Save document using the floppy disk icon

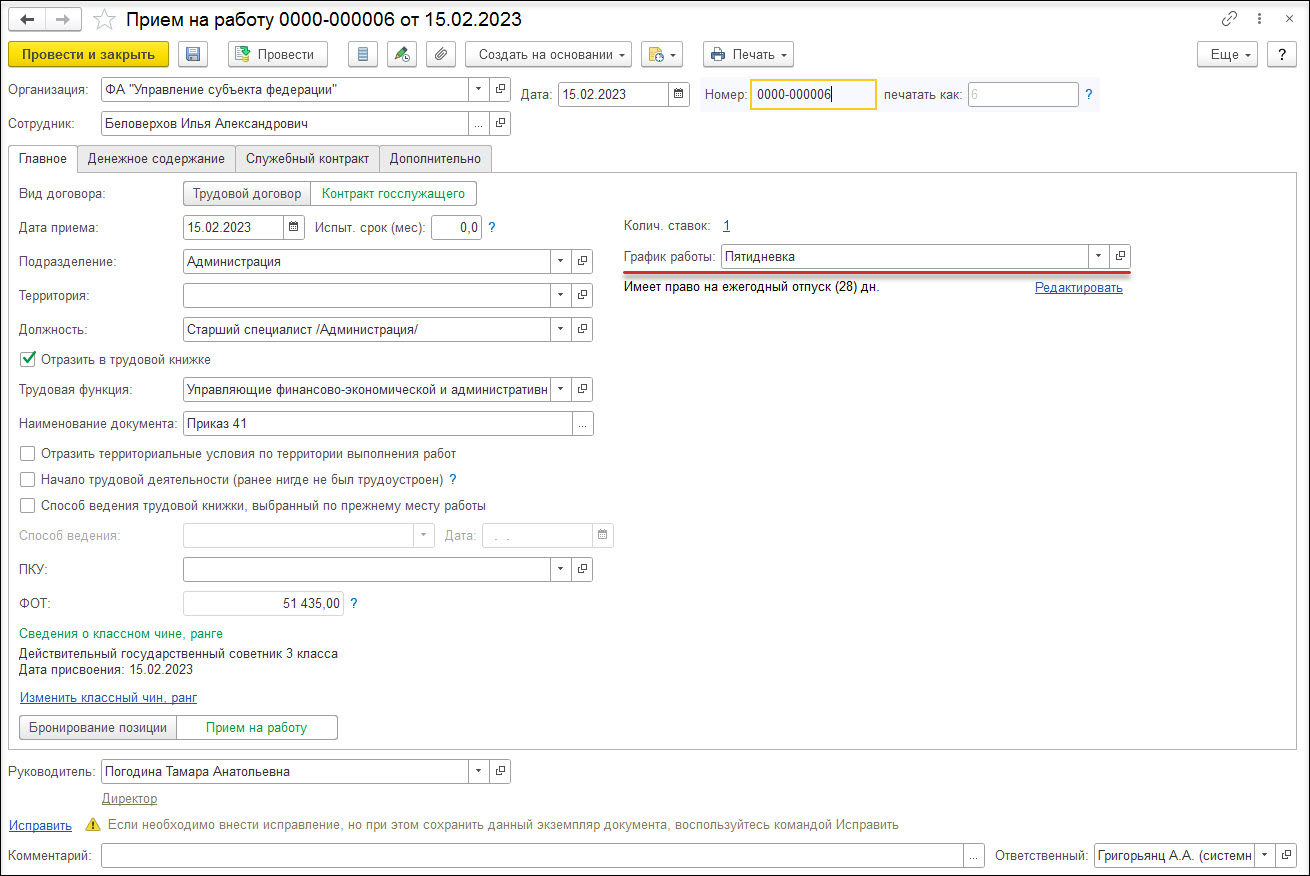pos(193,54)
